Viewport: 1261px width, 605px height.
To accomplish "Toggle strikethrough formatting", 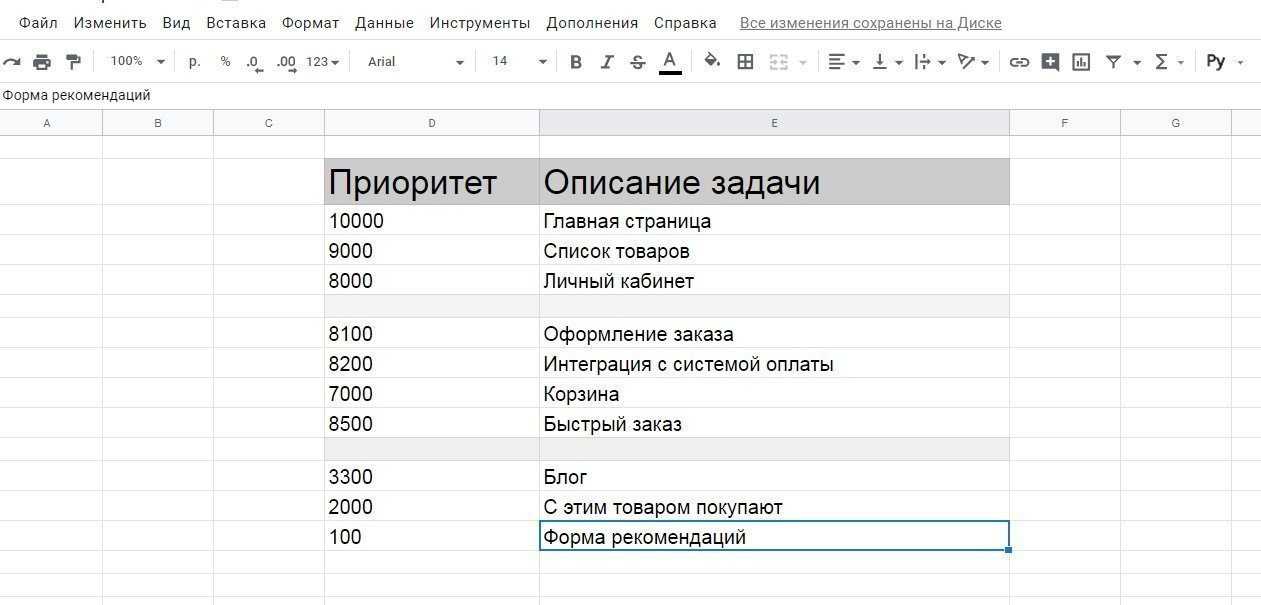I will [x=638, y=62].
